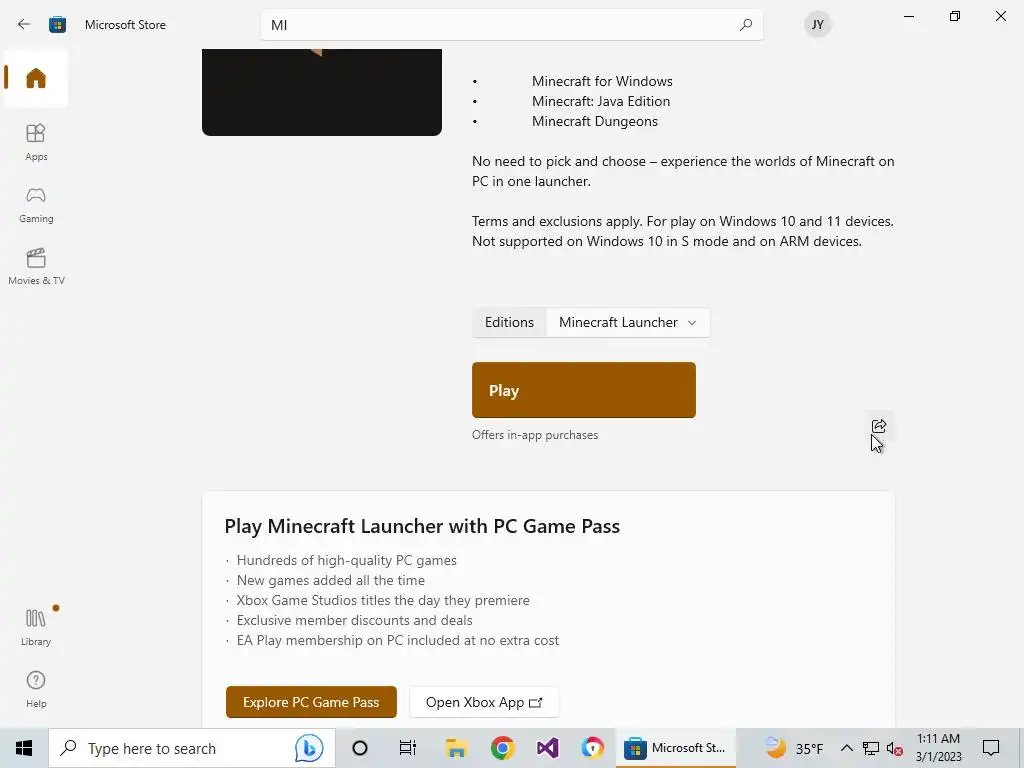Click 'New games added all the time' text
This screenshot has height=768, width=1024.
coord(330,581)
